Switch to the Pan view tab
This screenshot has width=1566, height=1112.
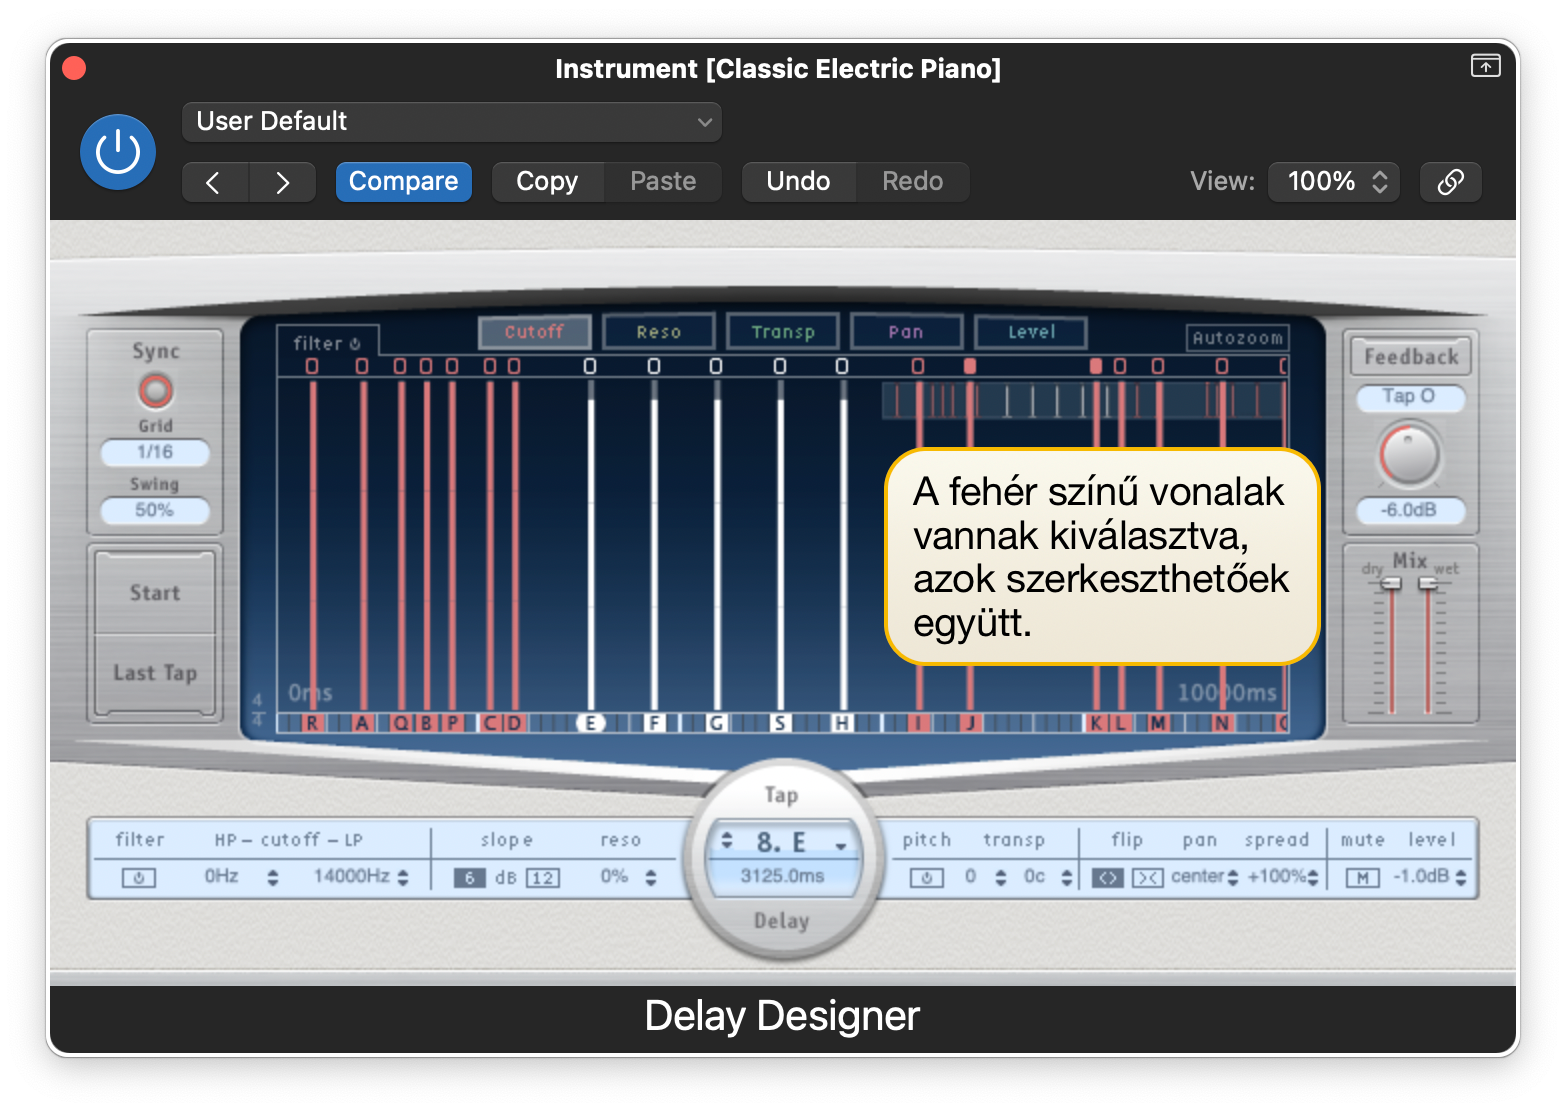906,332
